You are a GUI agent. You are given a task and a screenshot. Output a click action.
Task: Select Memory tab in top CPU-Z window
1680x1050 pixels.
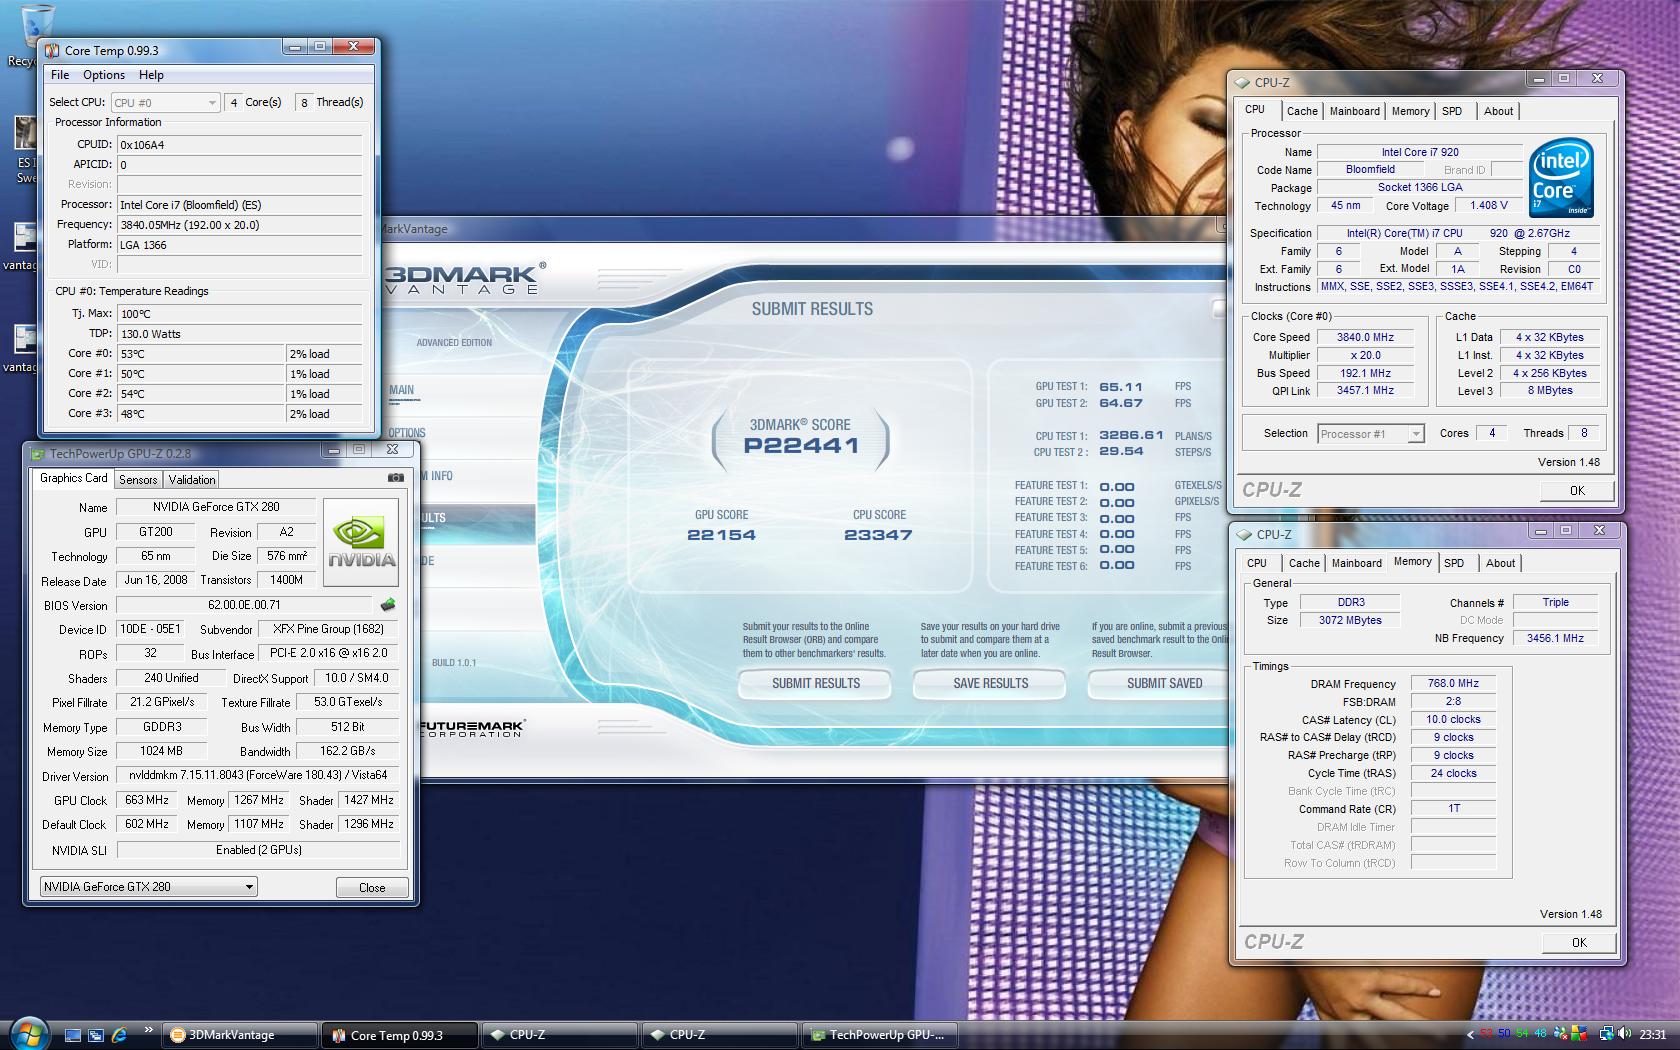1410,111
